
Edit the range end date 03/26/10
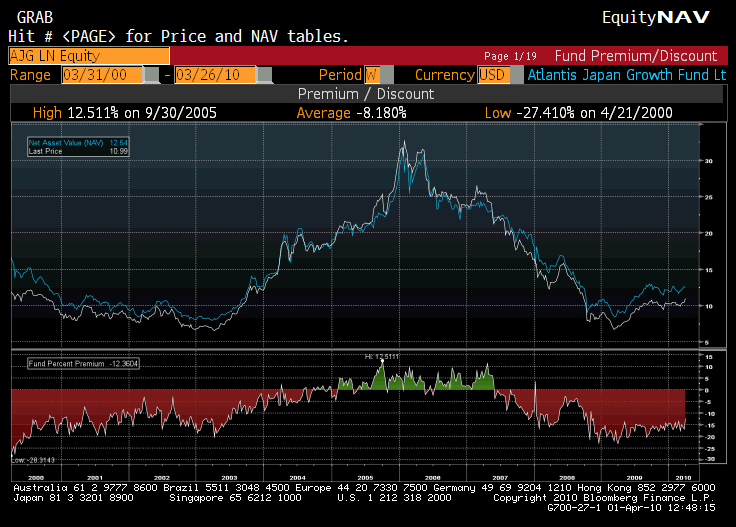214,75
